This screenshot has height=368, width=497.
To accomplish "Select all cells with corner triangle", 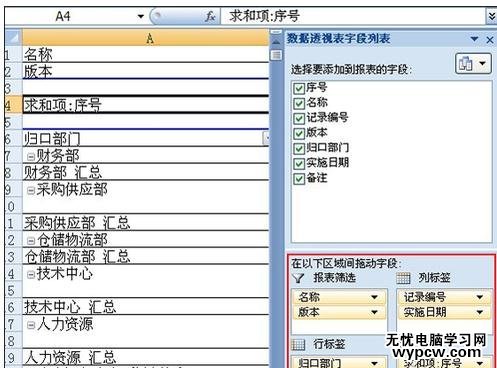I will pyautogui.click(x=14, y=37).
